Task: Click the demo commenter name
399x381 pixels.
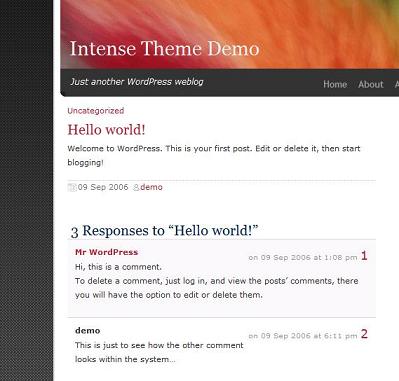Action: tap(88, 330)
